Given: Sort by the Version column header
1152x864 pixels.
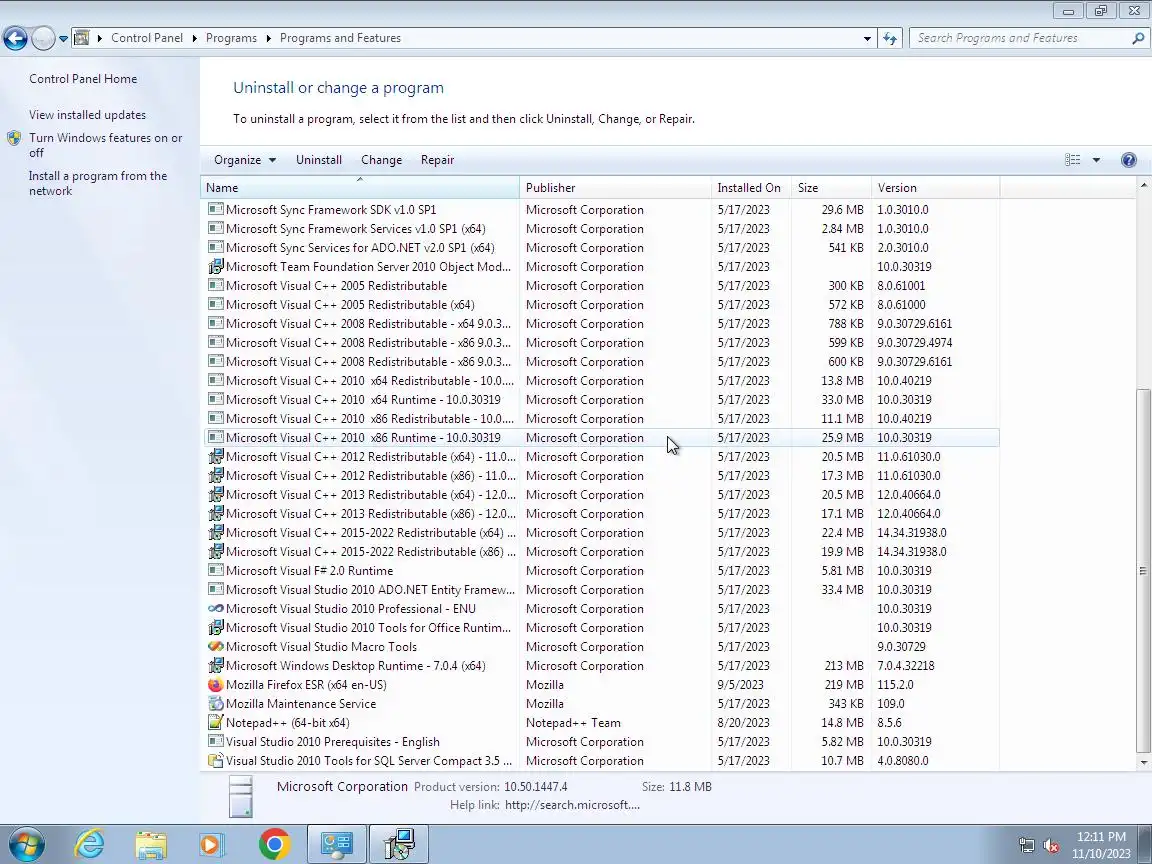Looking at the screenshot, I should (x=935, y=188).
